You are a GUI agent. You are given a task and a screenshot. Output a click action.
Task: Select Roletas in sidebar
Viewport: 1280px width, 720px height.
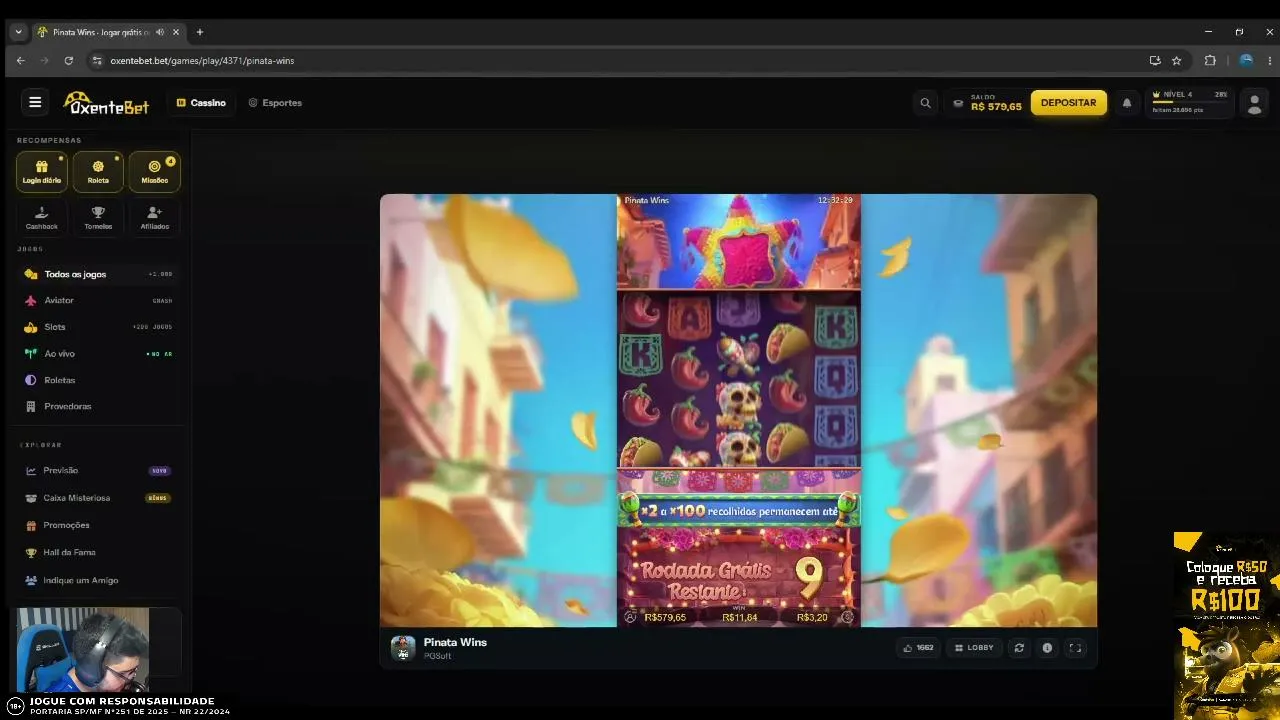coord(98,380)
